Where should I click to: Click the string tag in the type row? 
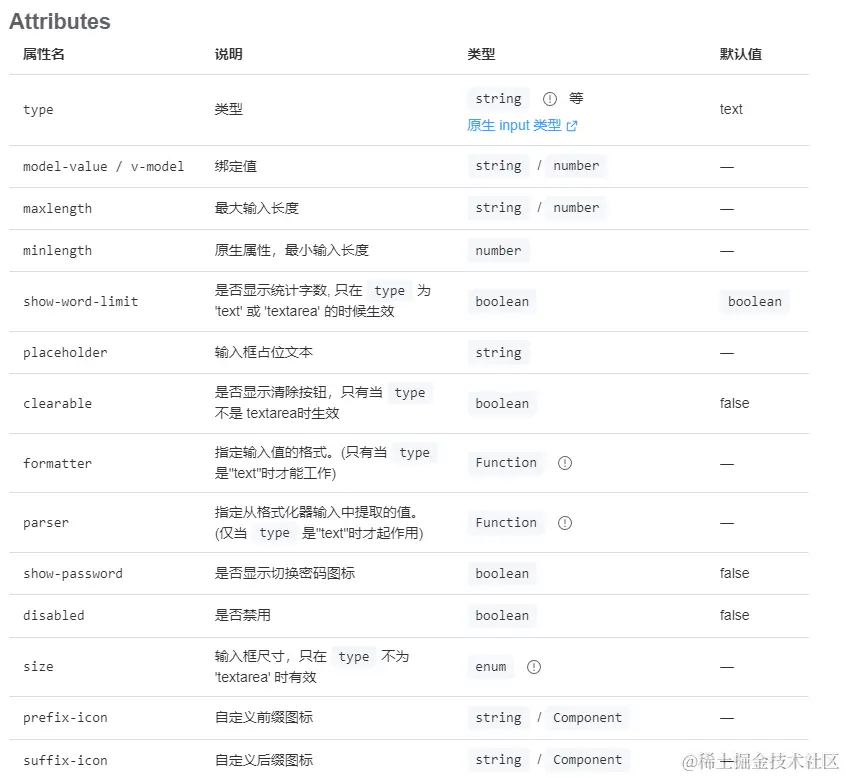(x=499, y=99)
